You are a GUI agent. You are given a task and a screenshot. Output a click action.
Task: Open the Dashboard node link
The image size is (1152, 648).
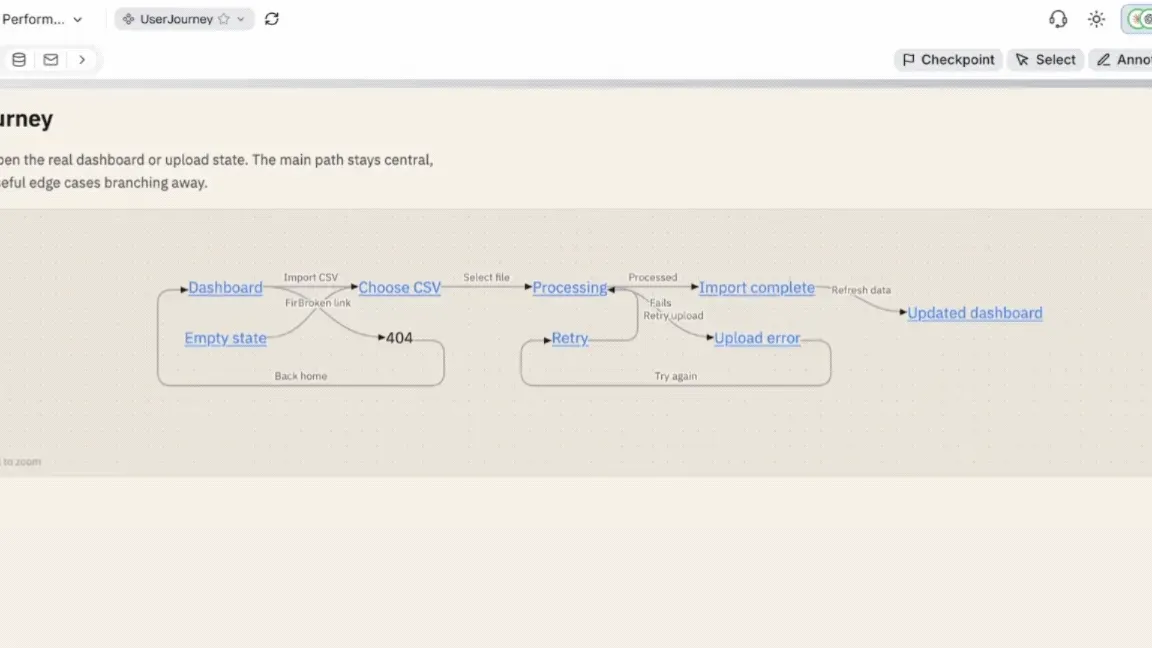pos(226,287)
